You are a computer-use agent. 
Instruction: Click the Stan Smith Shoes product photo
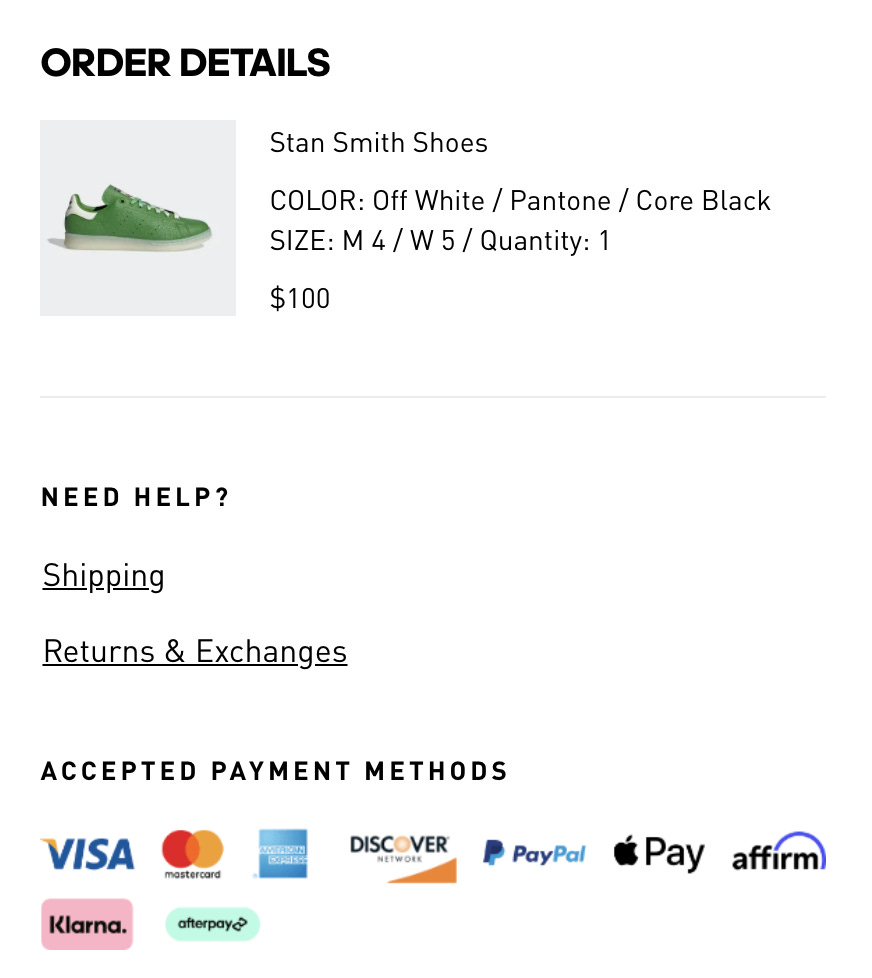click(138, 218)
